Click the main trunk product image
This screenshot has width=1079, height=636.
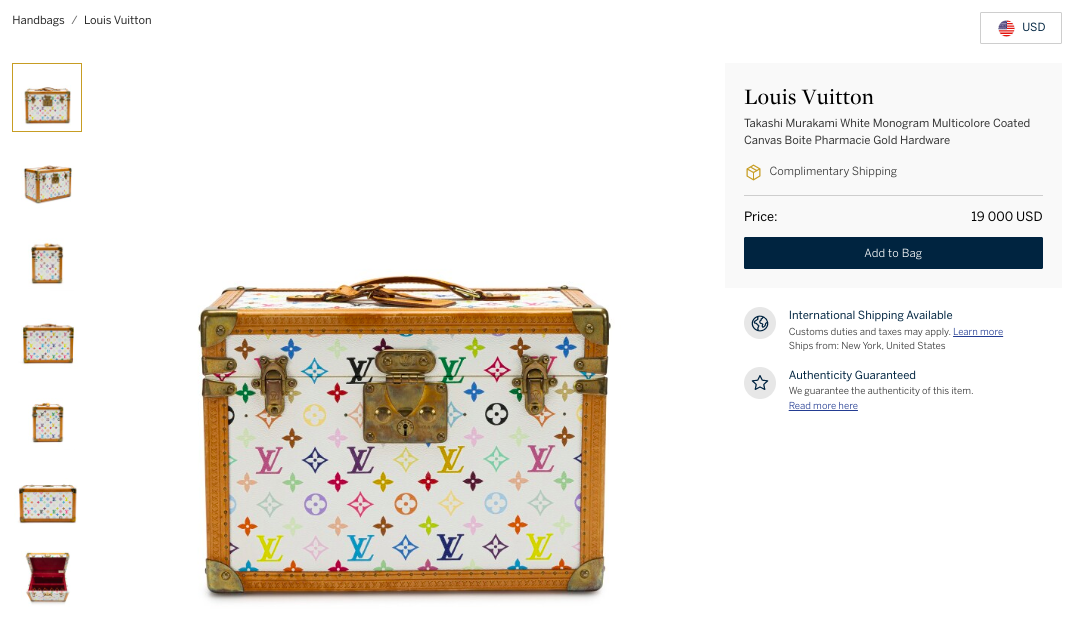coord(405,435)
